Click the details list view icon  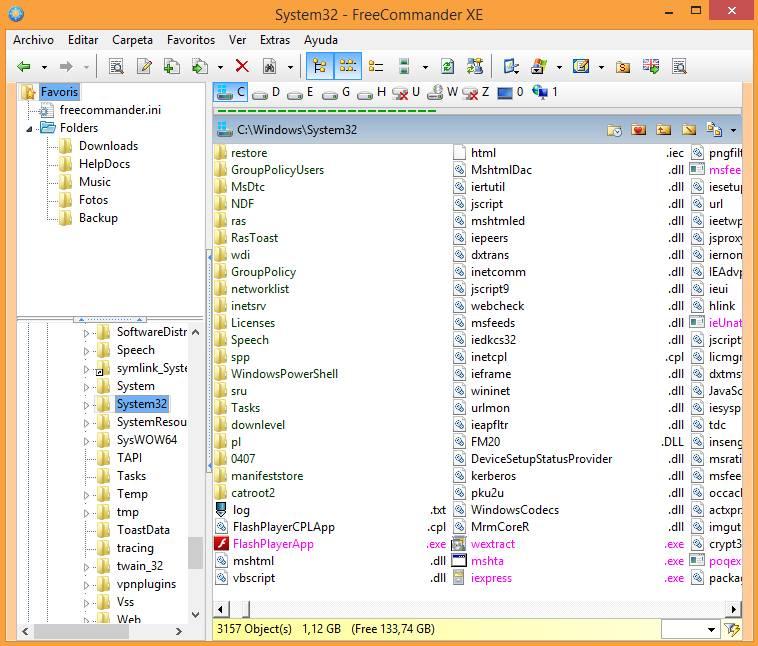376,66
